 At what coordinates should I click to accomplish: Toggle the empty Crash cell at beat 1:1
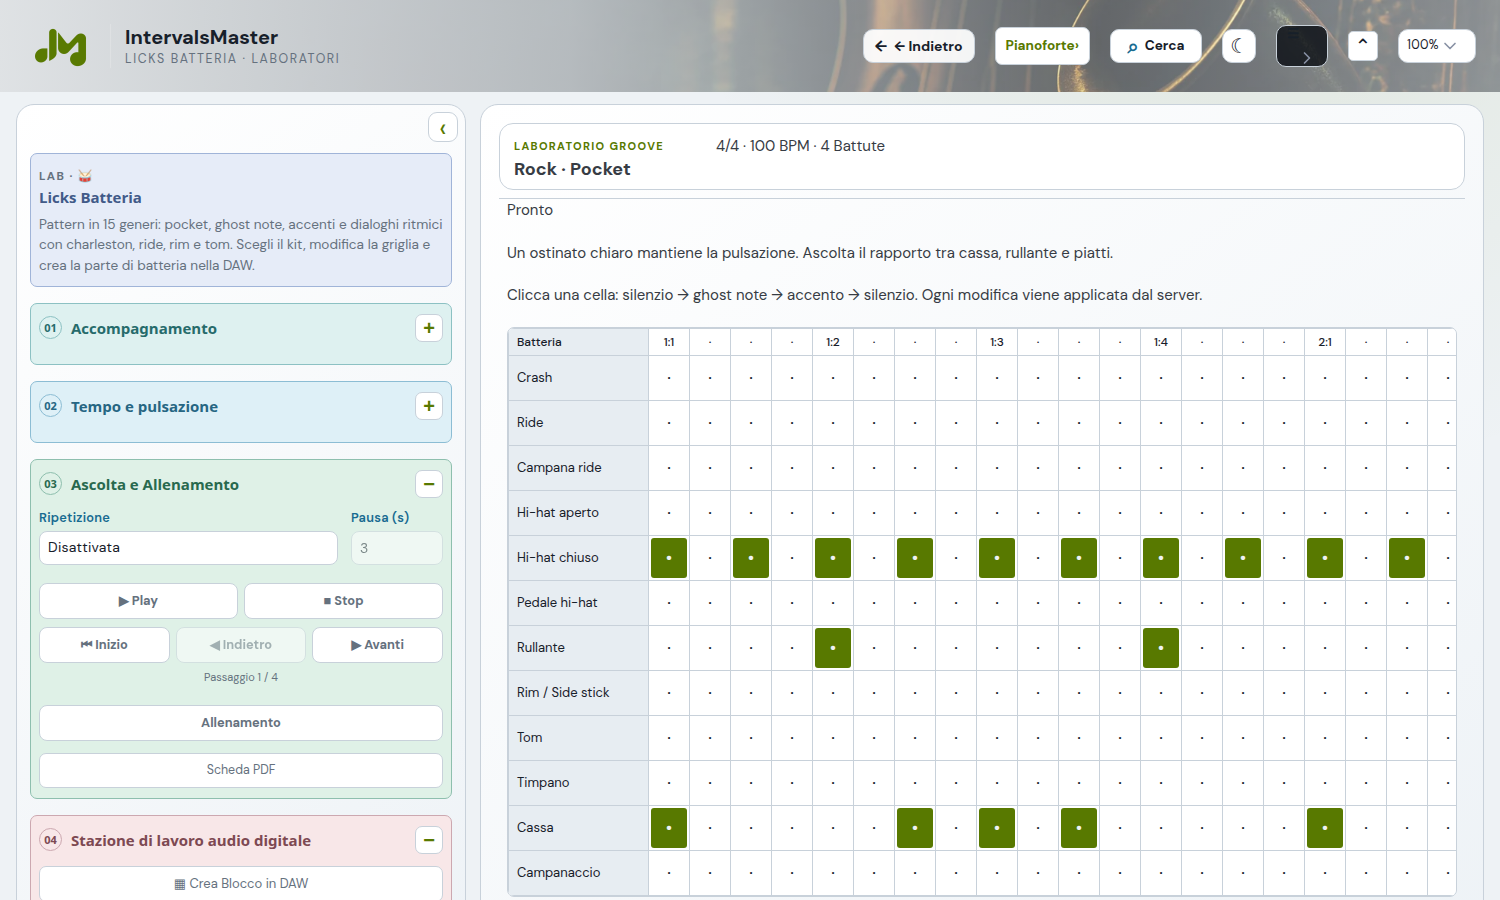pyautogui.click(x=669, y=378)
